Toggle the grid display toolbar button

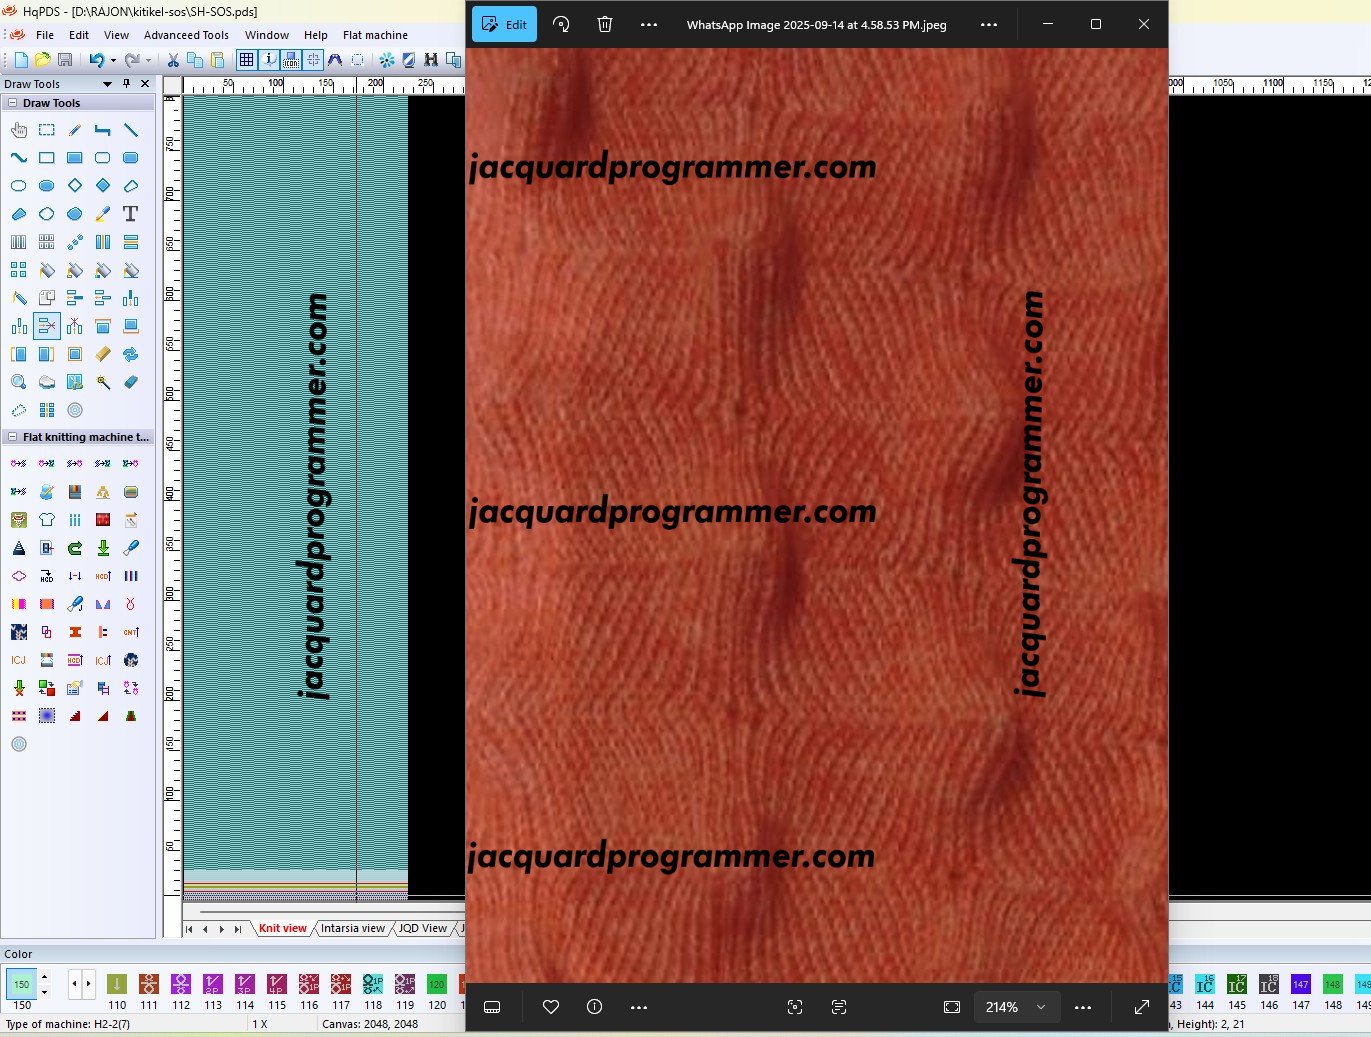click(x=246, y=61)
